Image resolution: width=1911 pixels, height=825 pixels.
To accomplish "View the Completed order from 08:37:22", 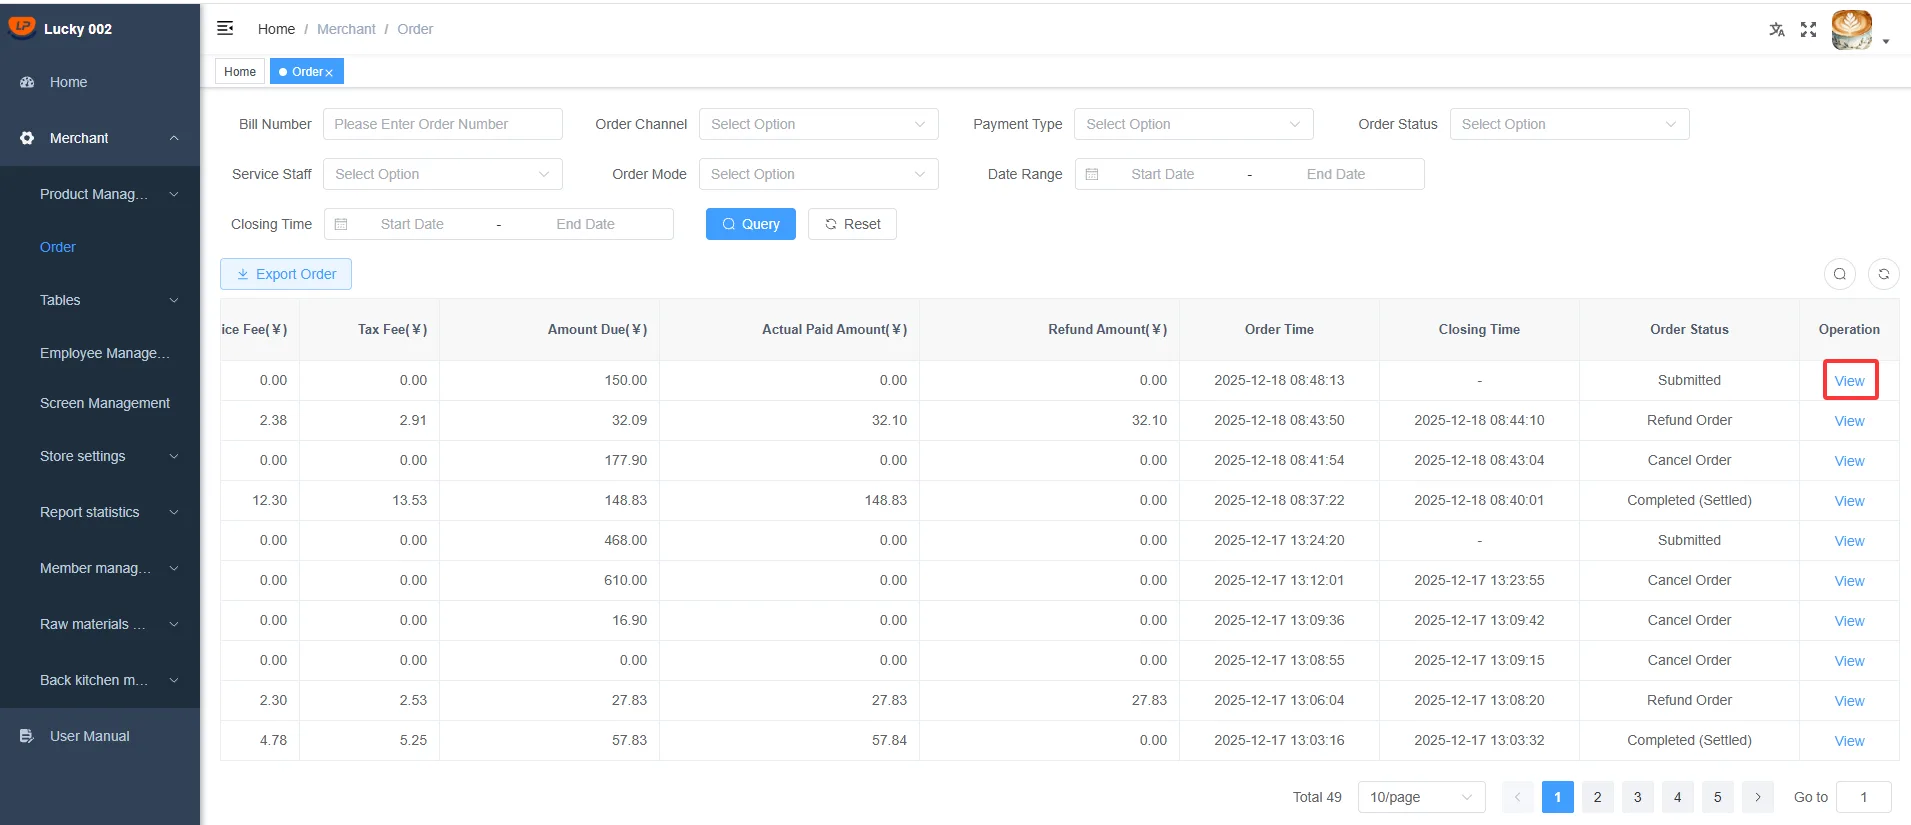I will point(1850,501).
